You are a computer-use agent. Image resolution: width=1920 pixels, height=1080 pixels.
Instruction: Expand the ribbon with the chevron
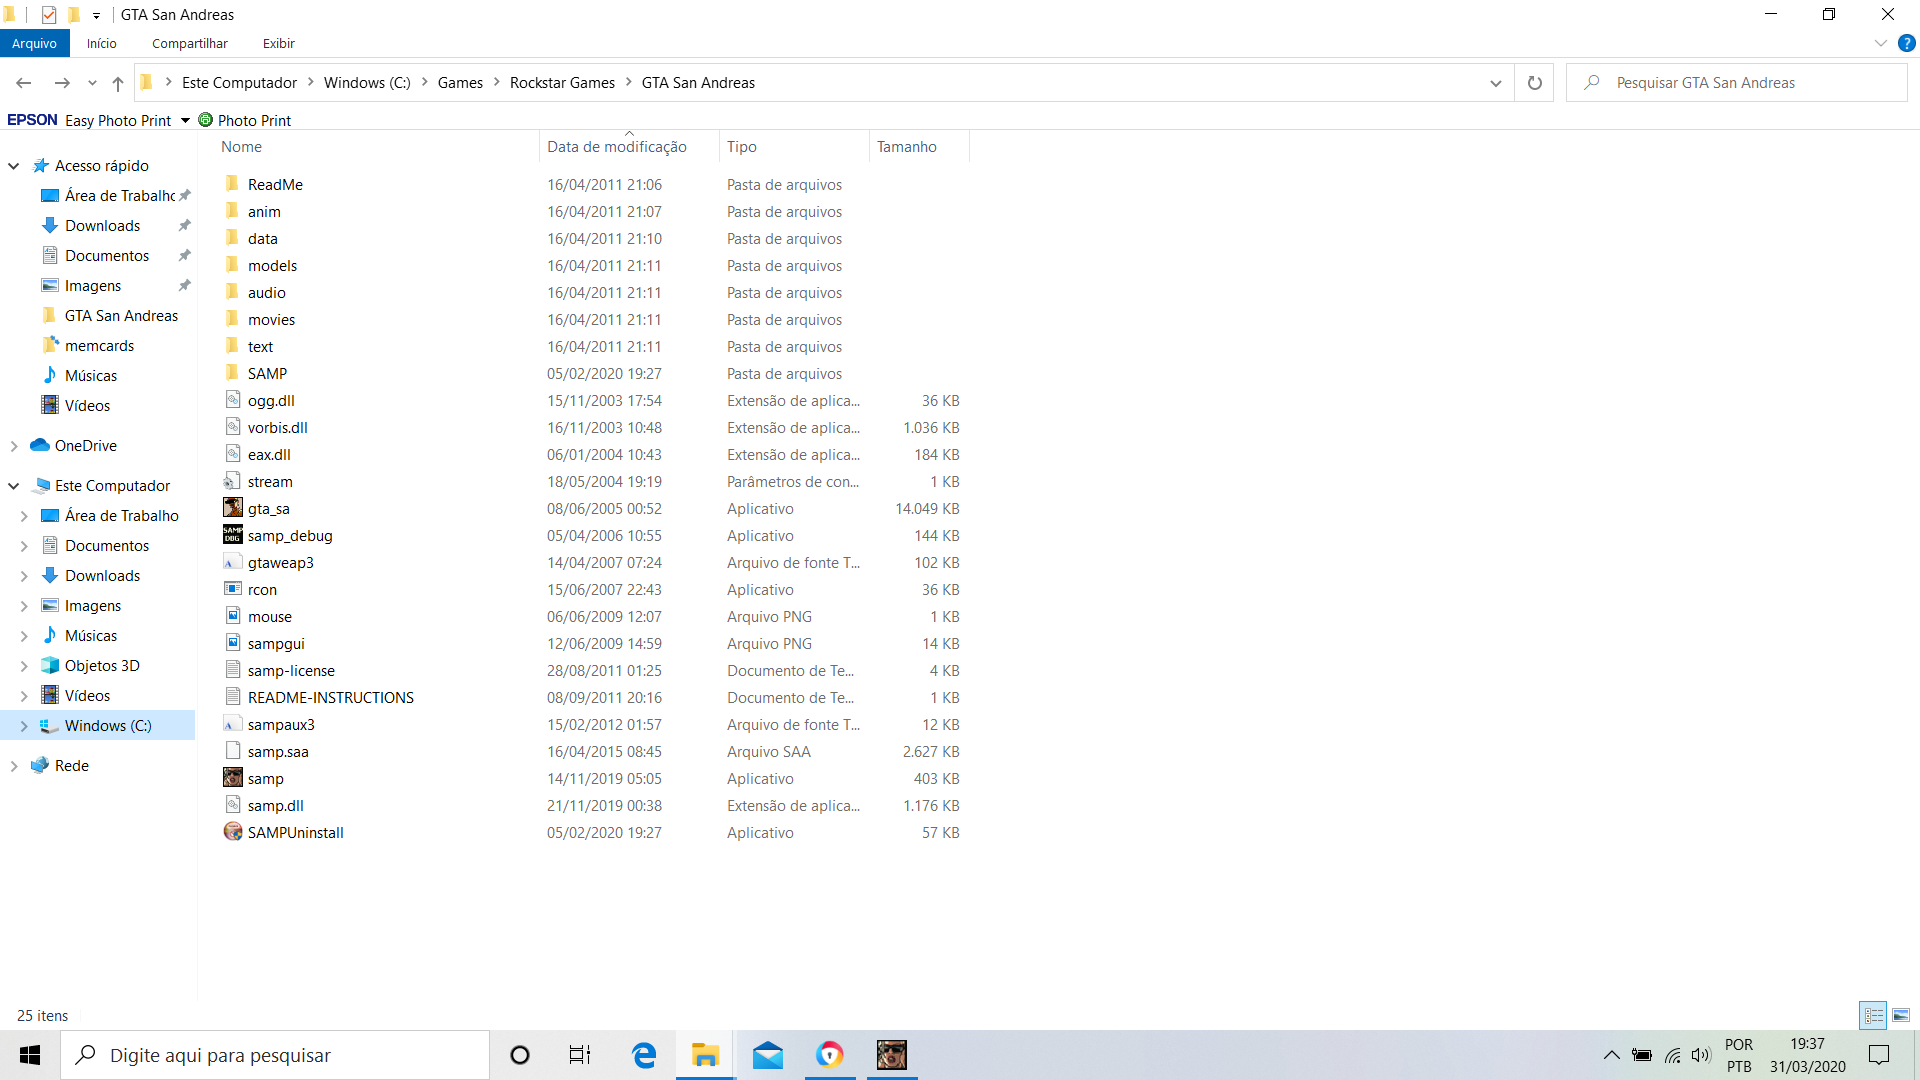tap(1881, 43)
